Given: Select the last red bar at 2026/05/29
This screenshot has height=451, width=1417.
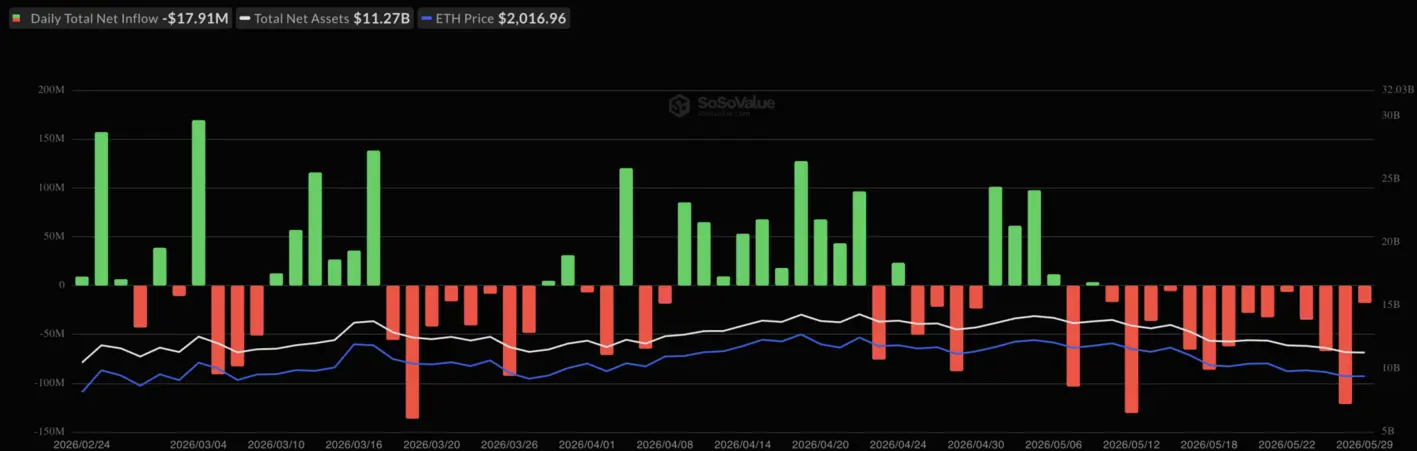Looking at the screenshot, I should coord(1364,294).
